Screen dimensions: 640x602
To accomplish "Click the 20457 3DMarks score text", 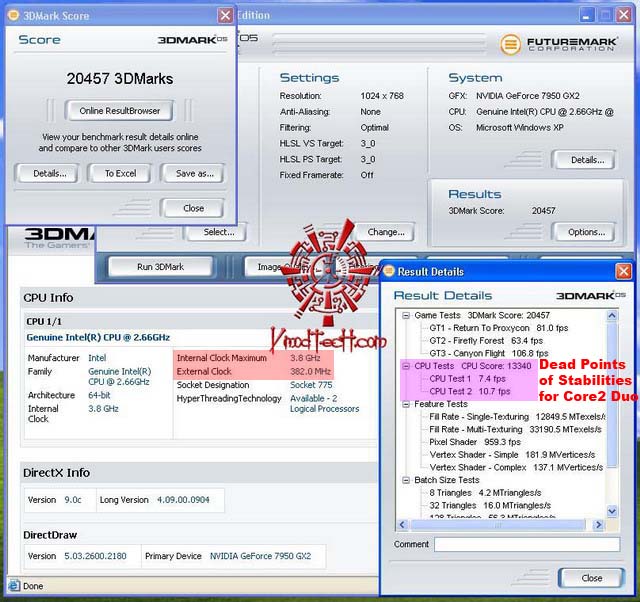I will [x=120, y=79].
